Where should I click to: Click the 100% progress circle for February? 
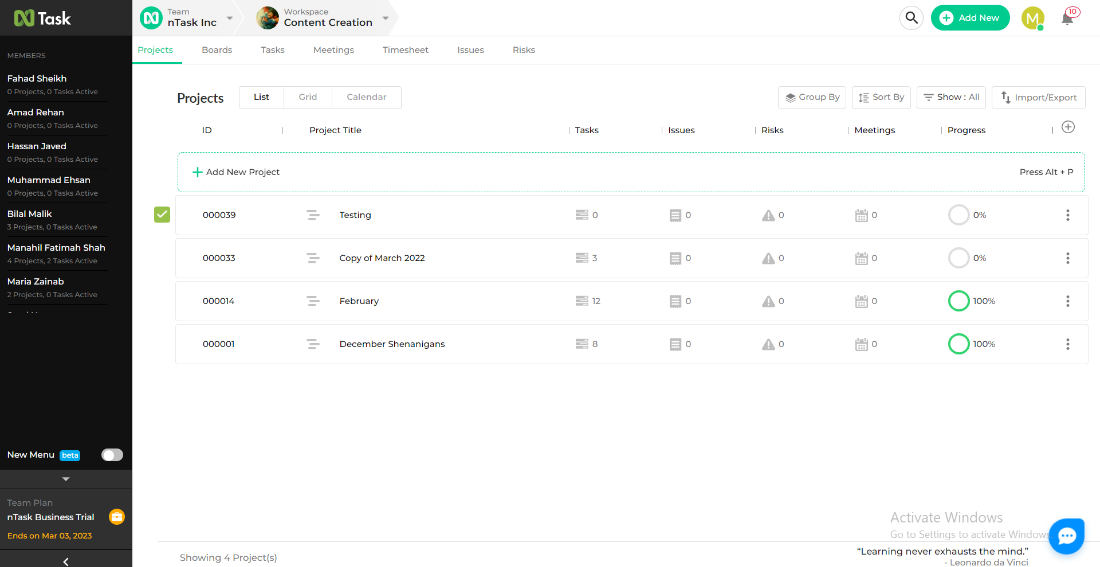pos(958,301)
